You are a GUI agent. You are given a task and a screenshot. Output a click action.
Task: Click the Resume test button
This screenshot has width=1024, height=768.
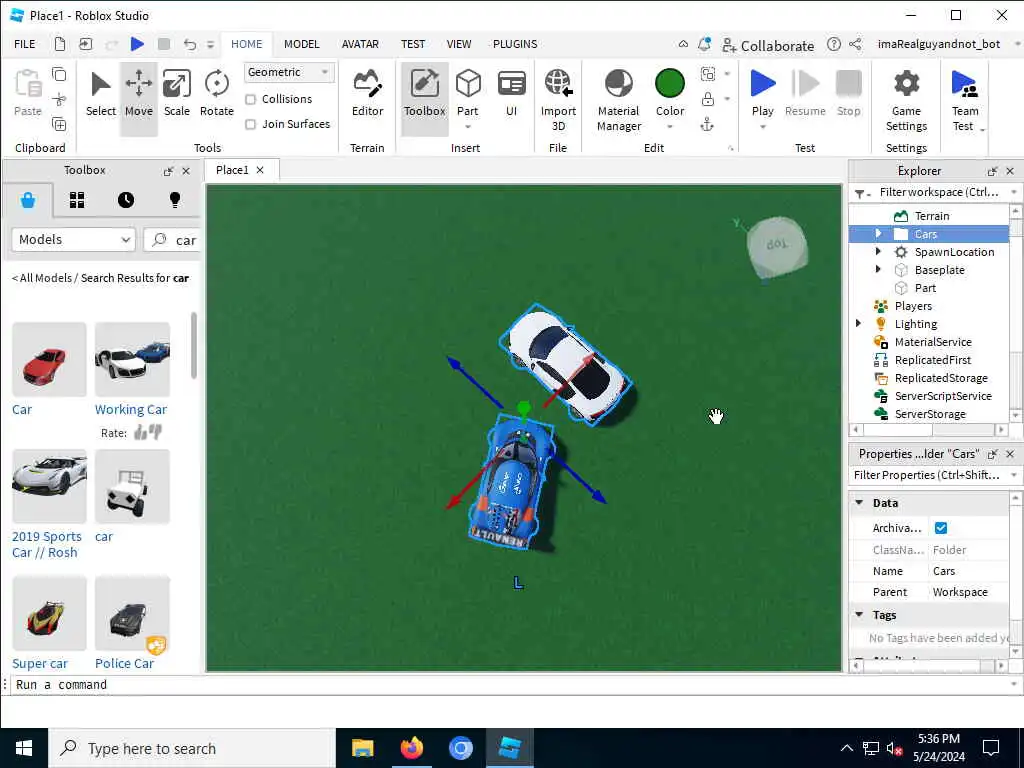[805, 95]
